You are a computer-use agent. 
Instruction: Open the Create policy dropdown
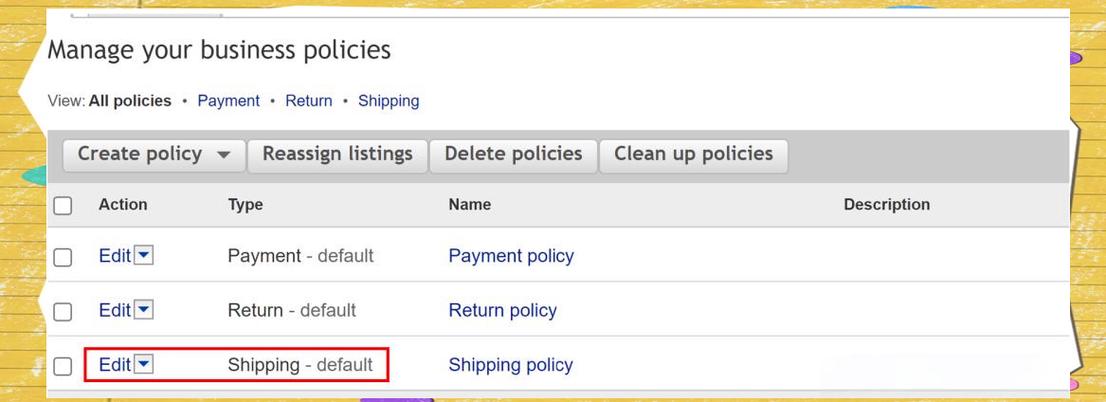pos(154,155)
